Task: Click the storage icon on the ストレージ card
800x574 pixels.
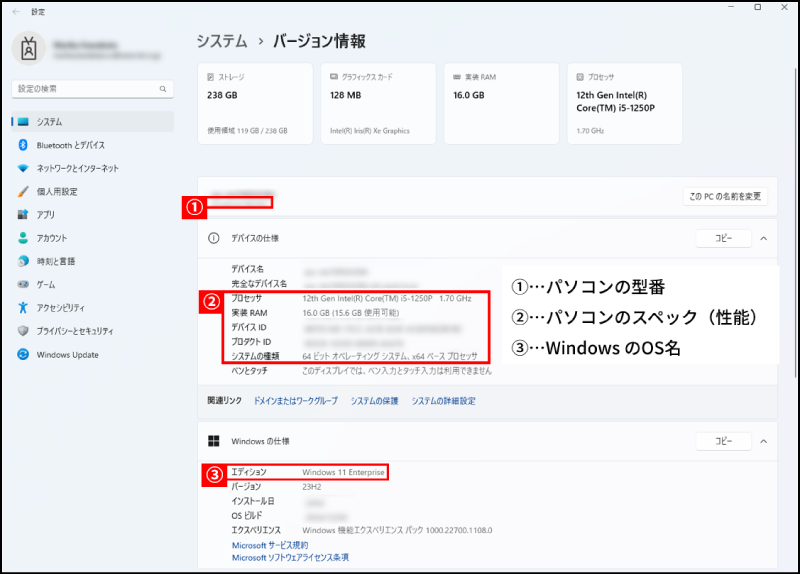Action: click(x=210, y=77)
